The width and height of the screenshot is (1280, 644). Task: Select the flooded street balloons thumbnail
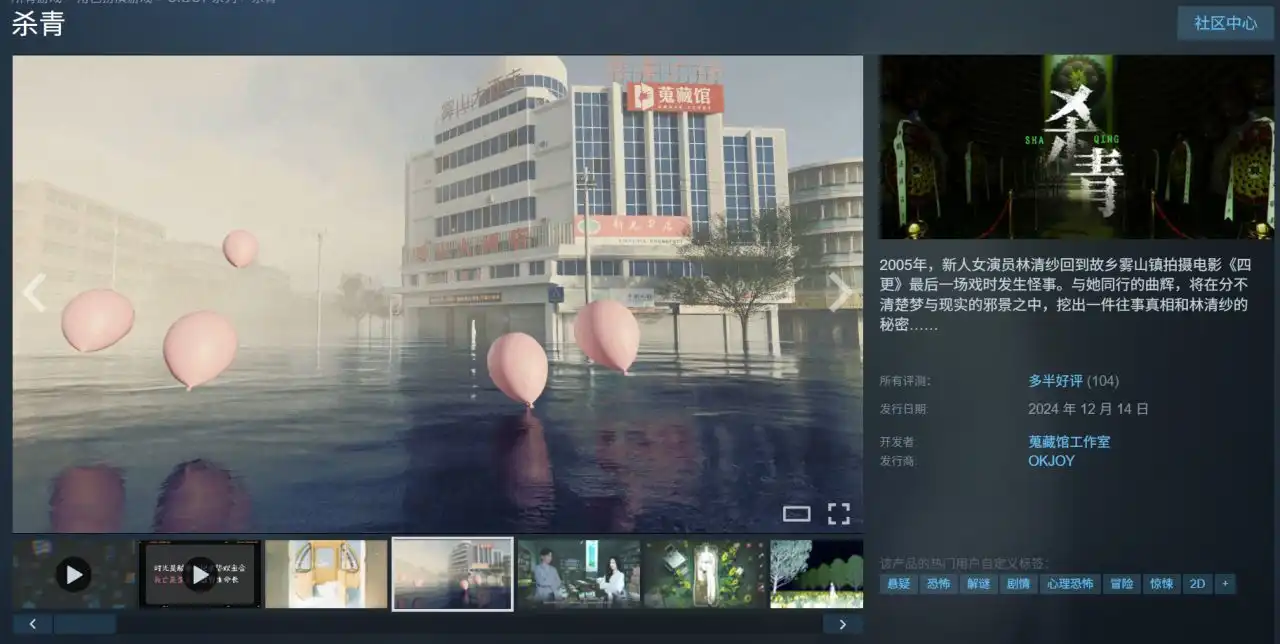point(453,574)
